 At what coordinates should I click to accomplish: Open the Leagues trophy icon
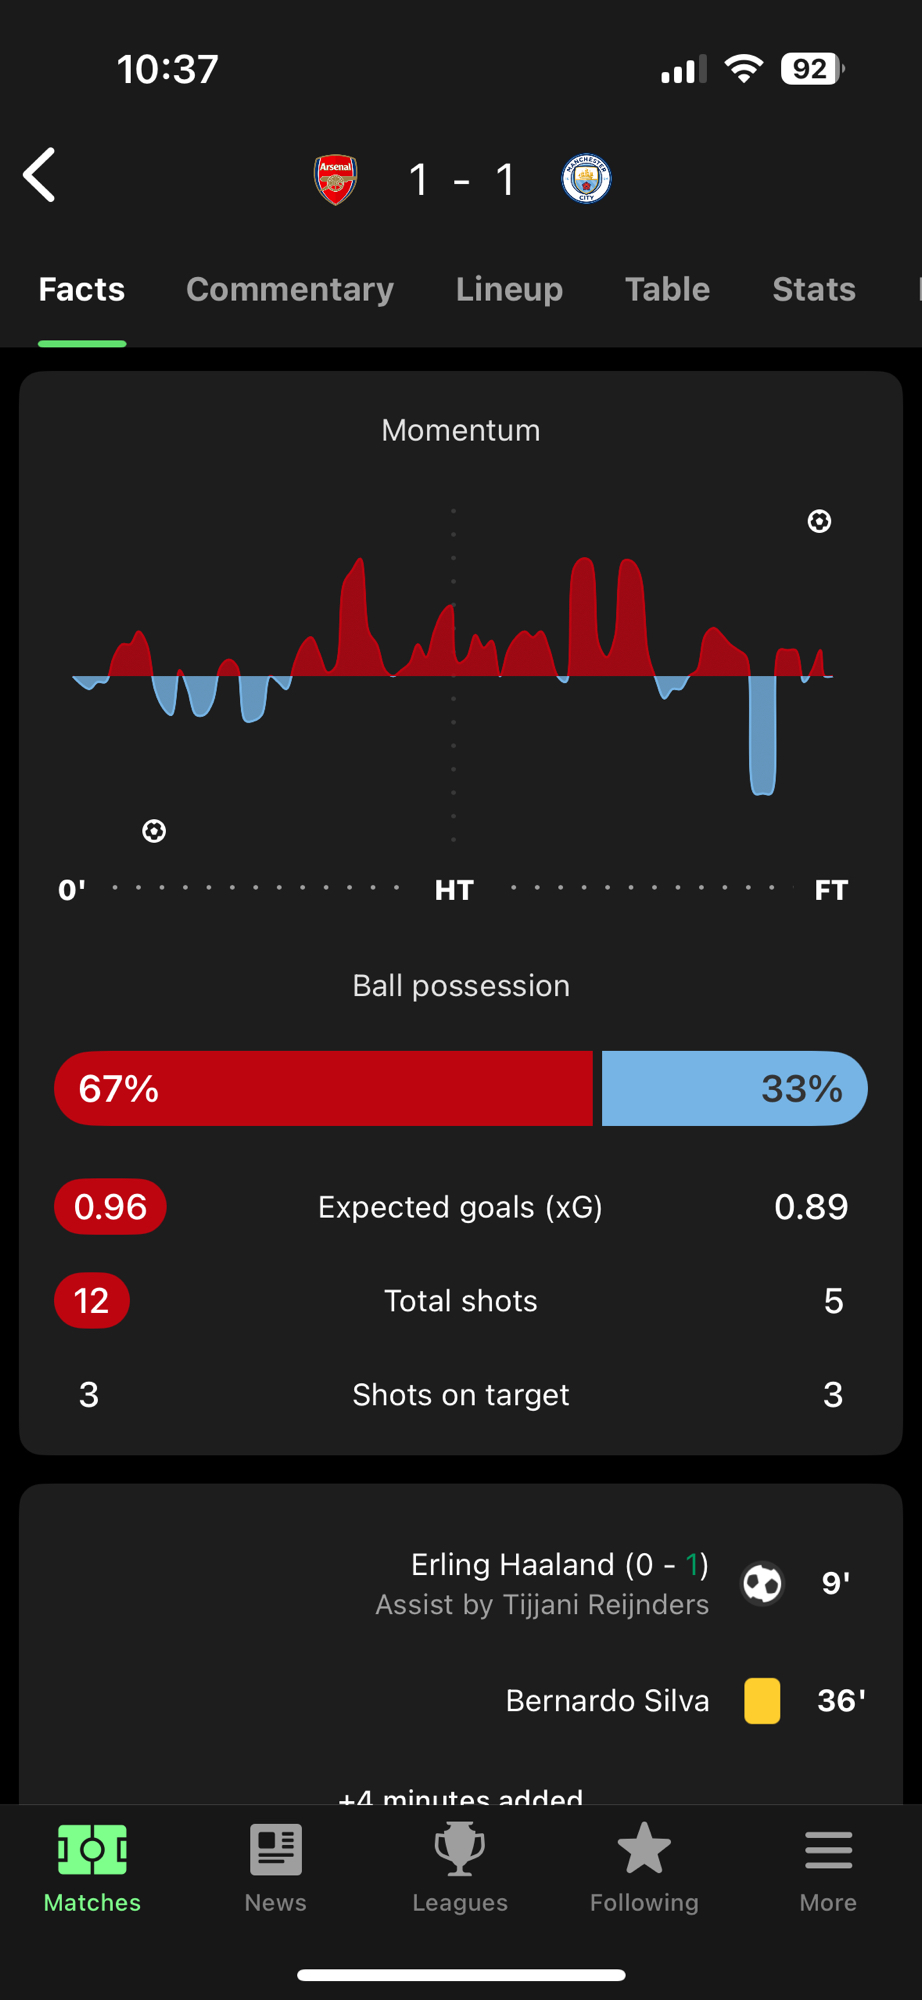[x=460, y=1849]
